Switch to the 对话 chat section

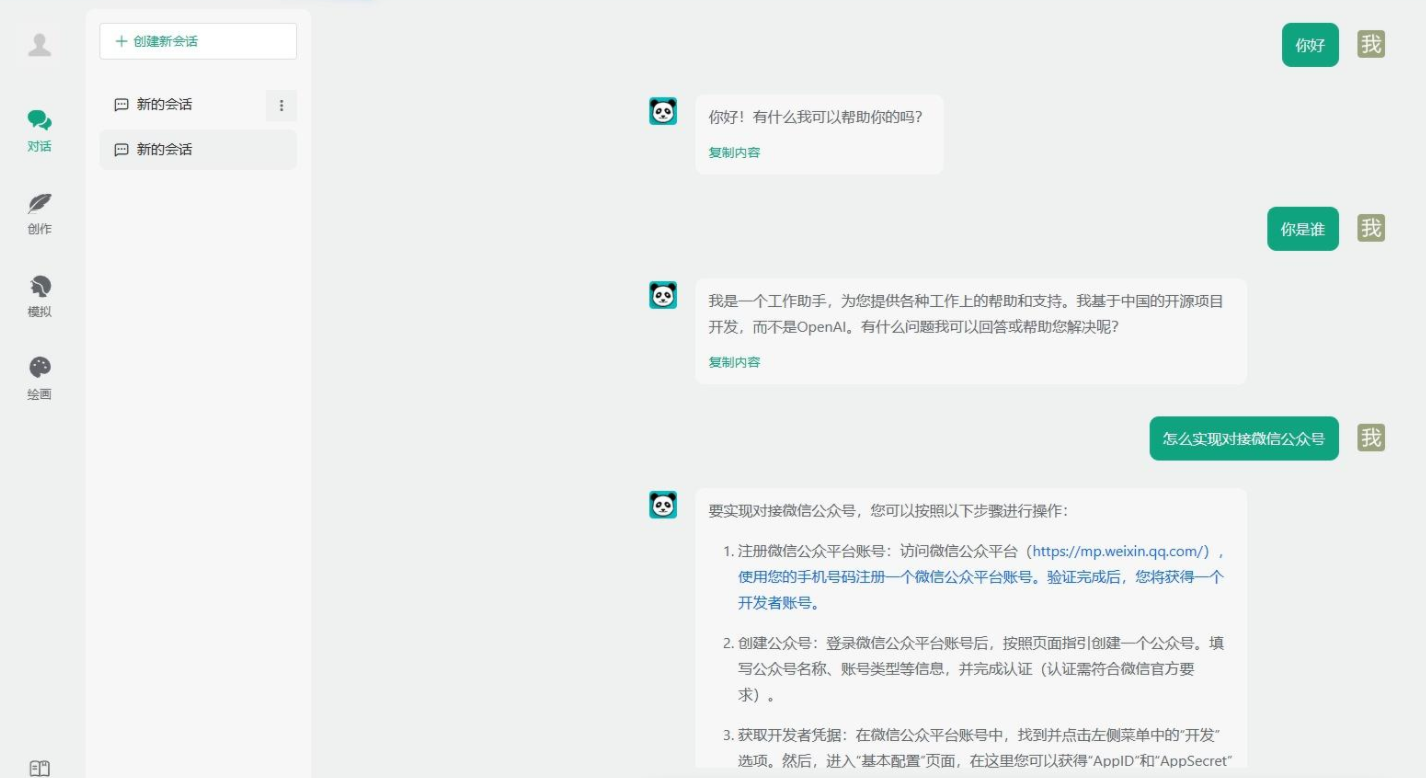coord(40,131)
